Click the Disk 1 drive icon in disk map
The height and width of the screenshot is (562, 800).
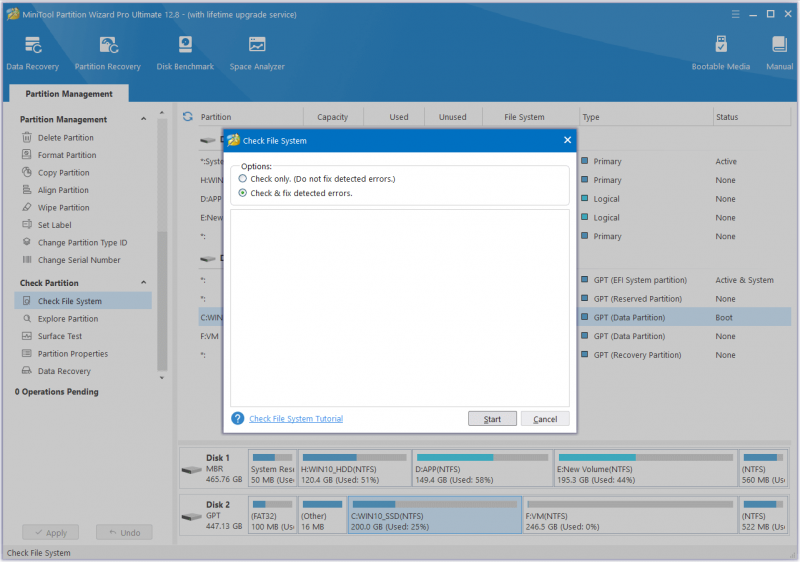pyautogui.click(x=192, y=469)
